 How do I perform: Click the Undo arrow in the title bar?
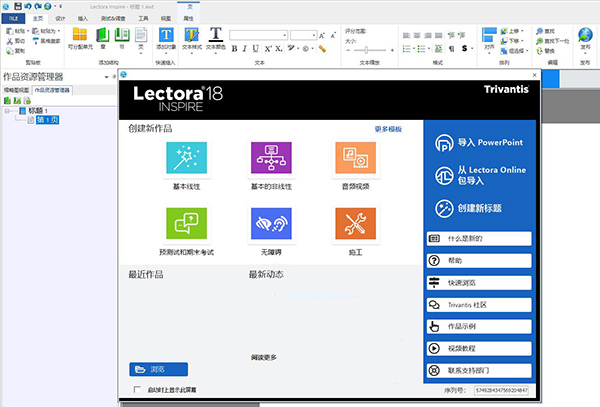point(28,6)
